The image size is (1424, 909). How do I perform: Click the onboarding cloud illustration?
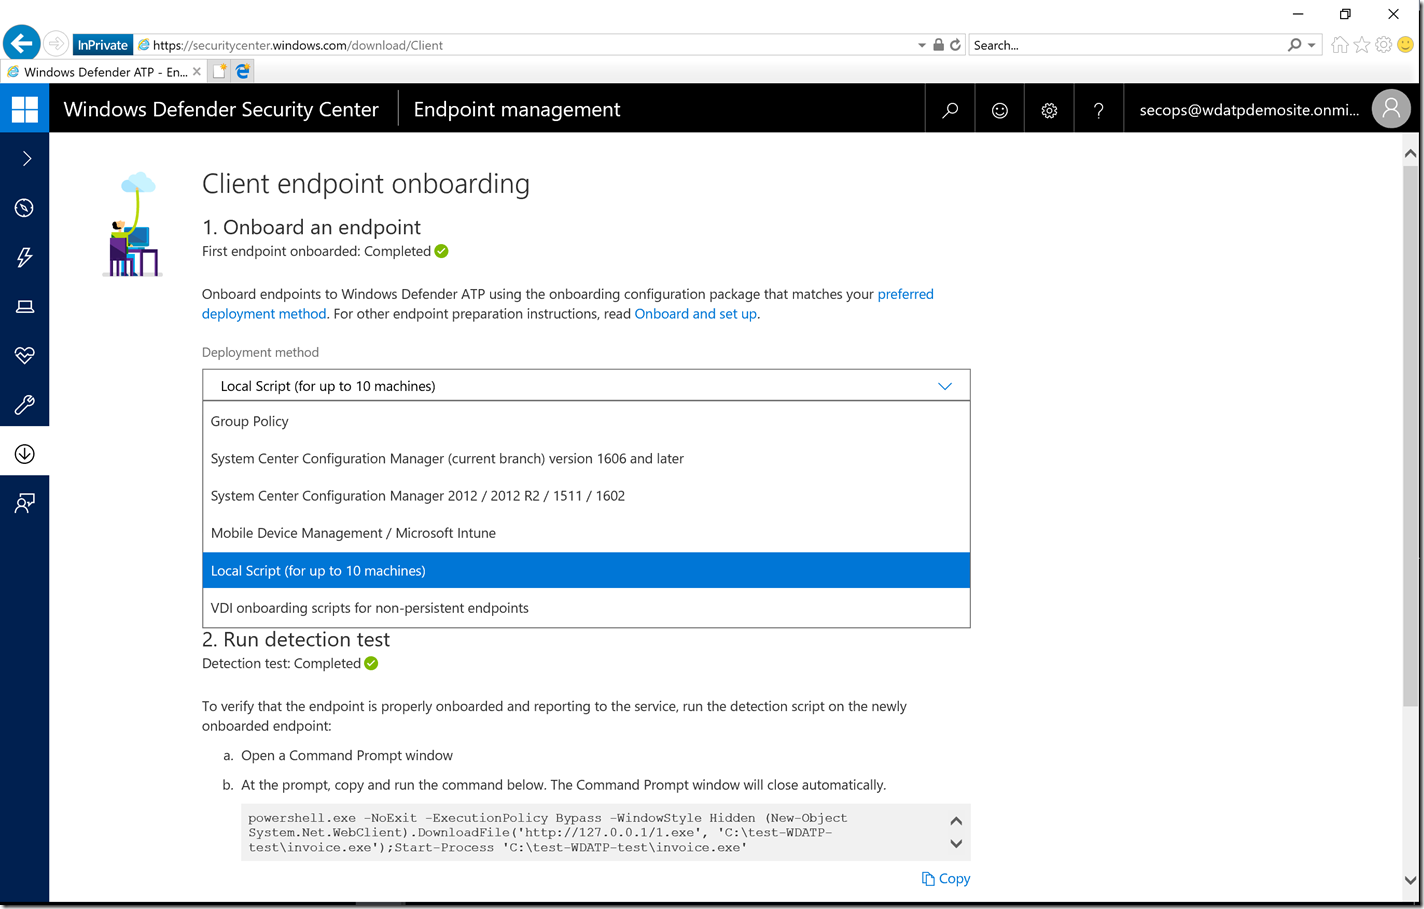(133, 224)
